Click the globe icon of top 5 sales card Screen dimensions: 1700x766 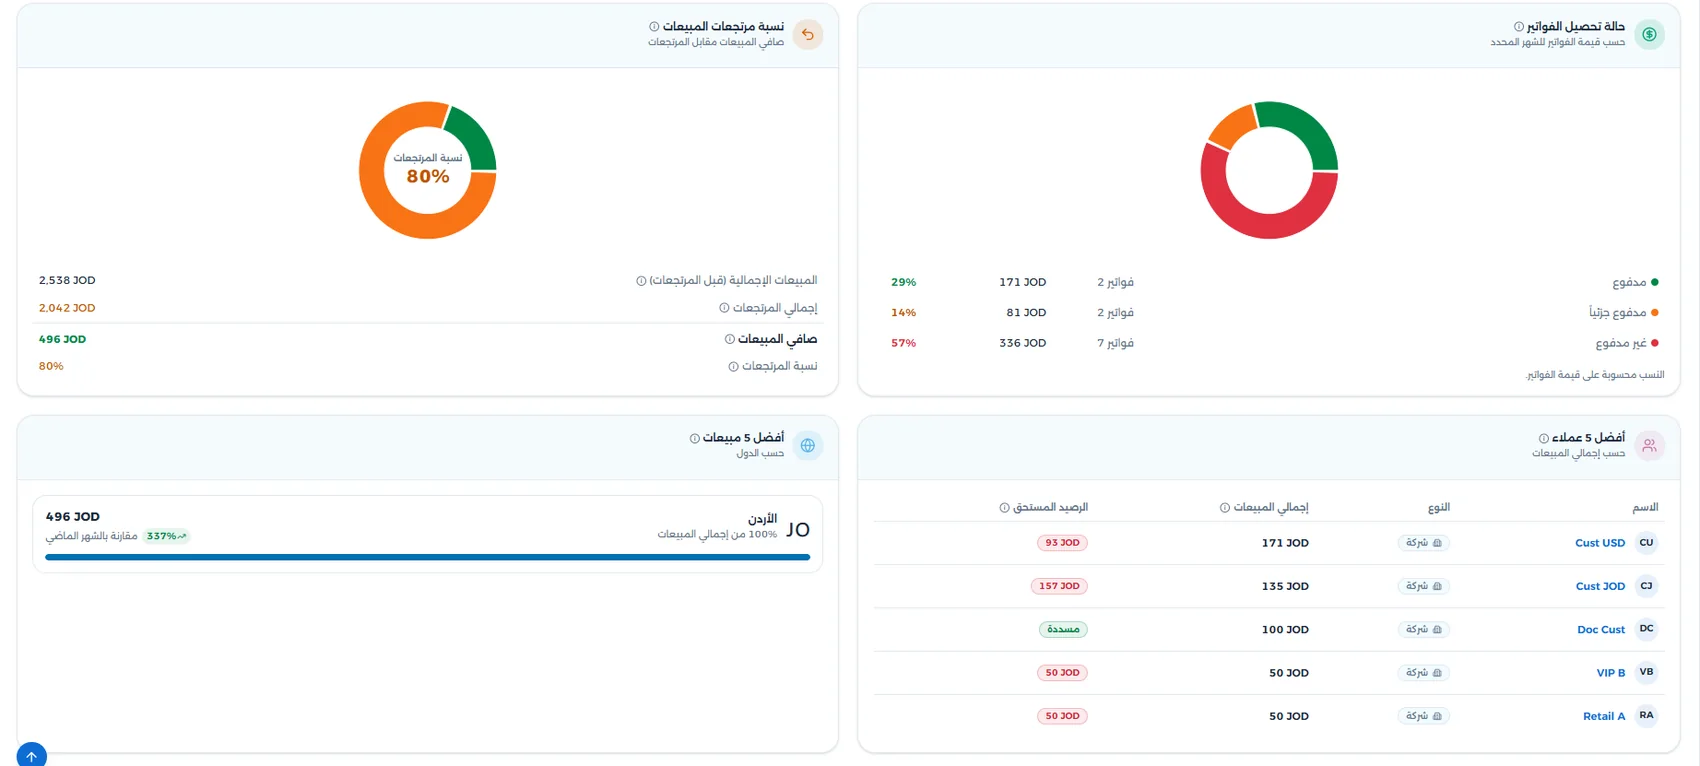808,446
